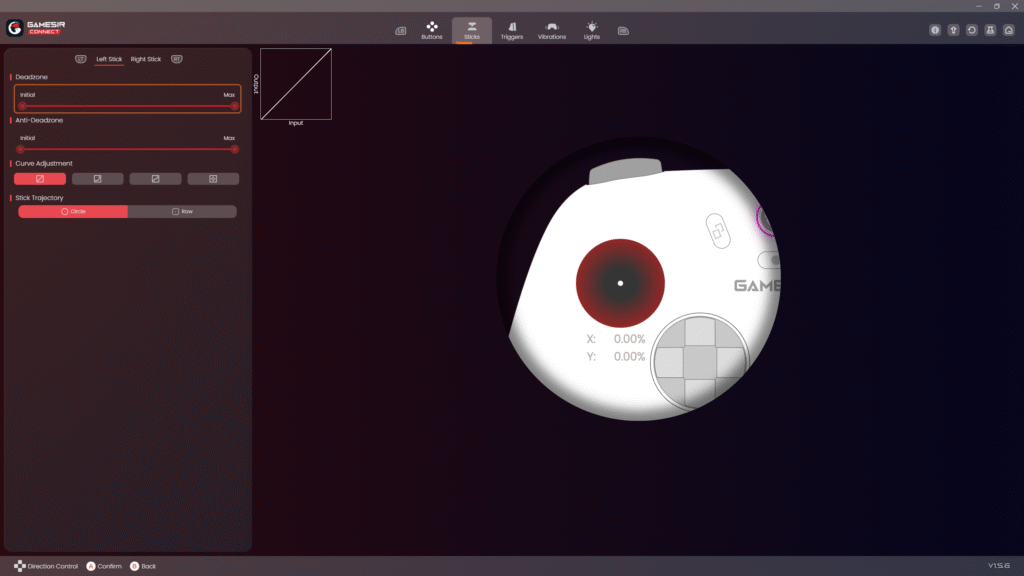
Task: Click the upload/share icon in top-right toolbar
Action: tap(953, 30)
